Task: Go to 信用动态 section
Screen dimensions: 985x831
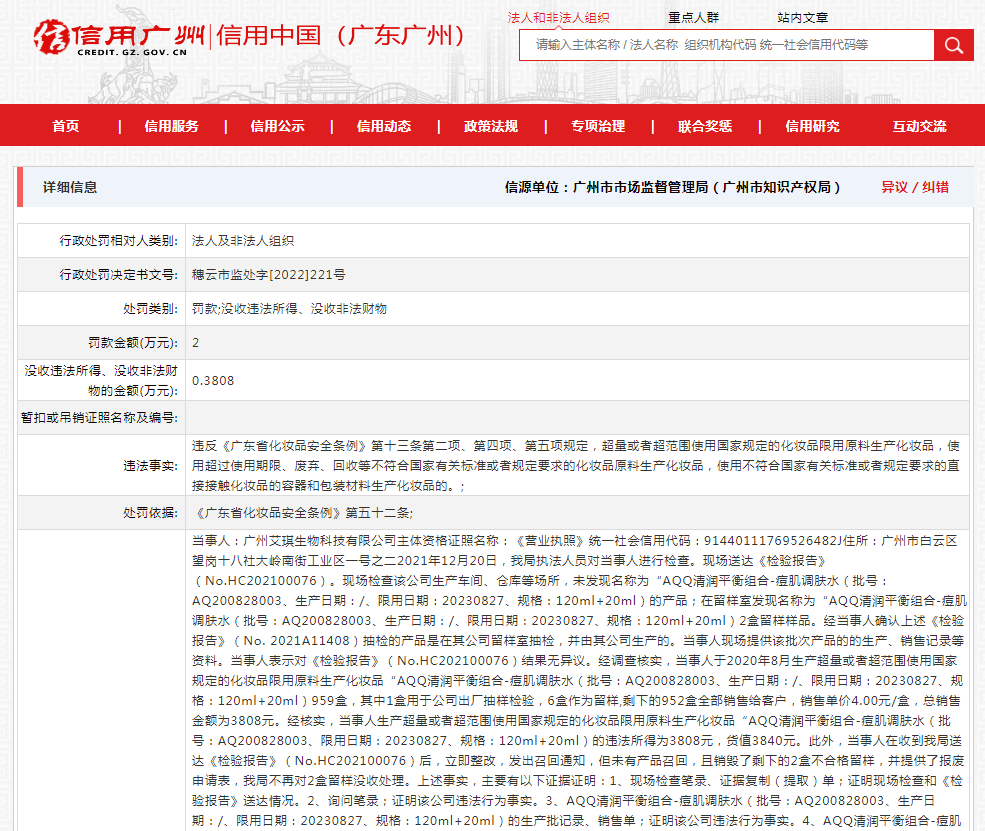Action: coord(384,126)
